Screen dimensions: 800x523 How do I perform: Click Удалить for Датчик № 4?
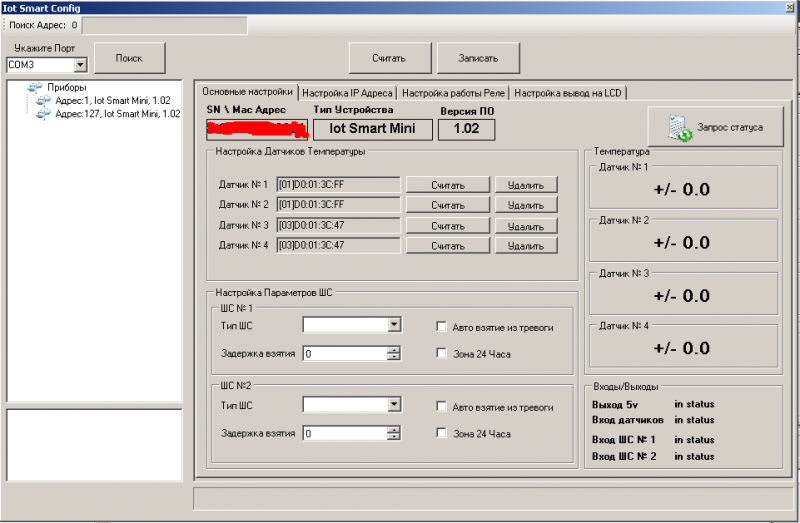[526, 246]
